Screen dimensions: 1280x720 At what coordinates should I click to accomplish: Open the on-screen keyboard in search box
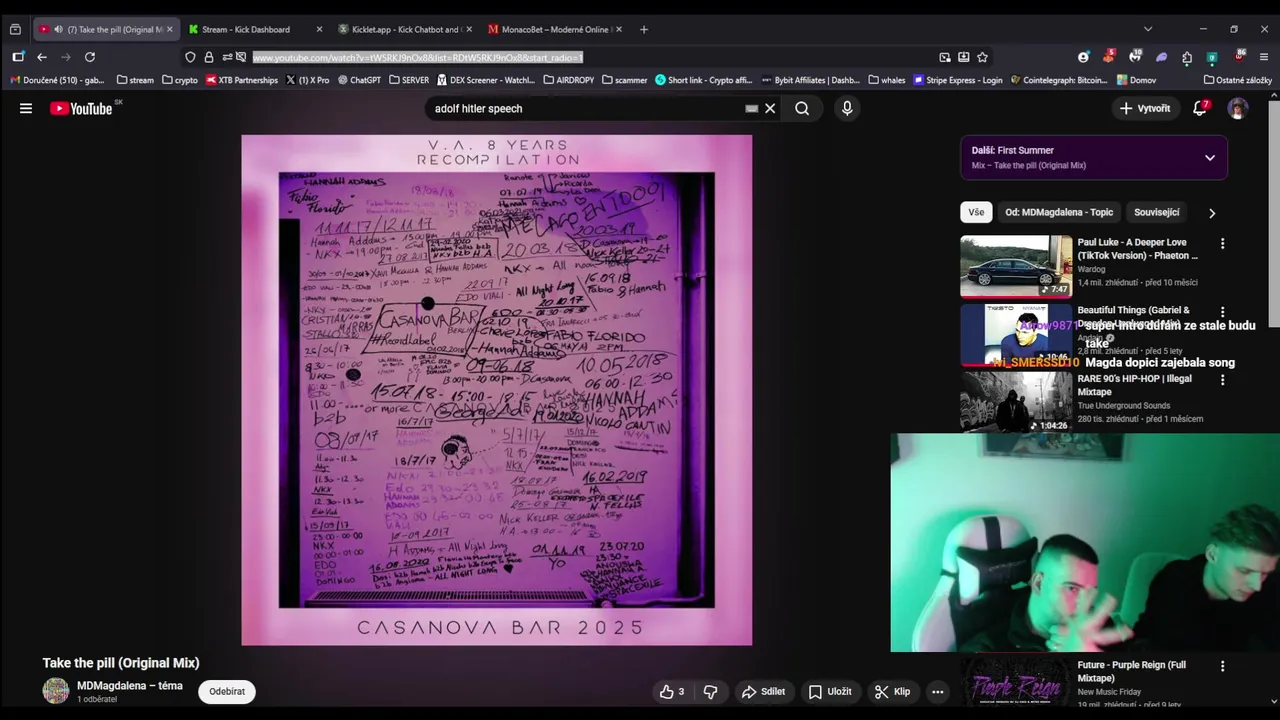[x=751, y=108]
